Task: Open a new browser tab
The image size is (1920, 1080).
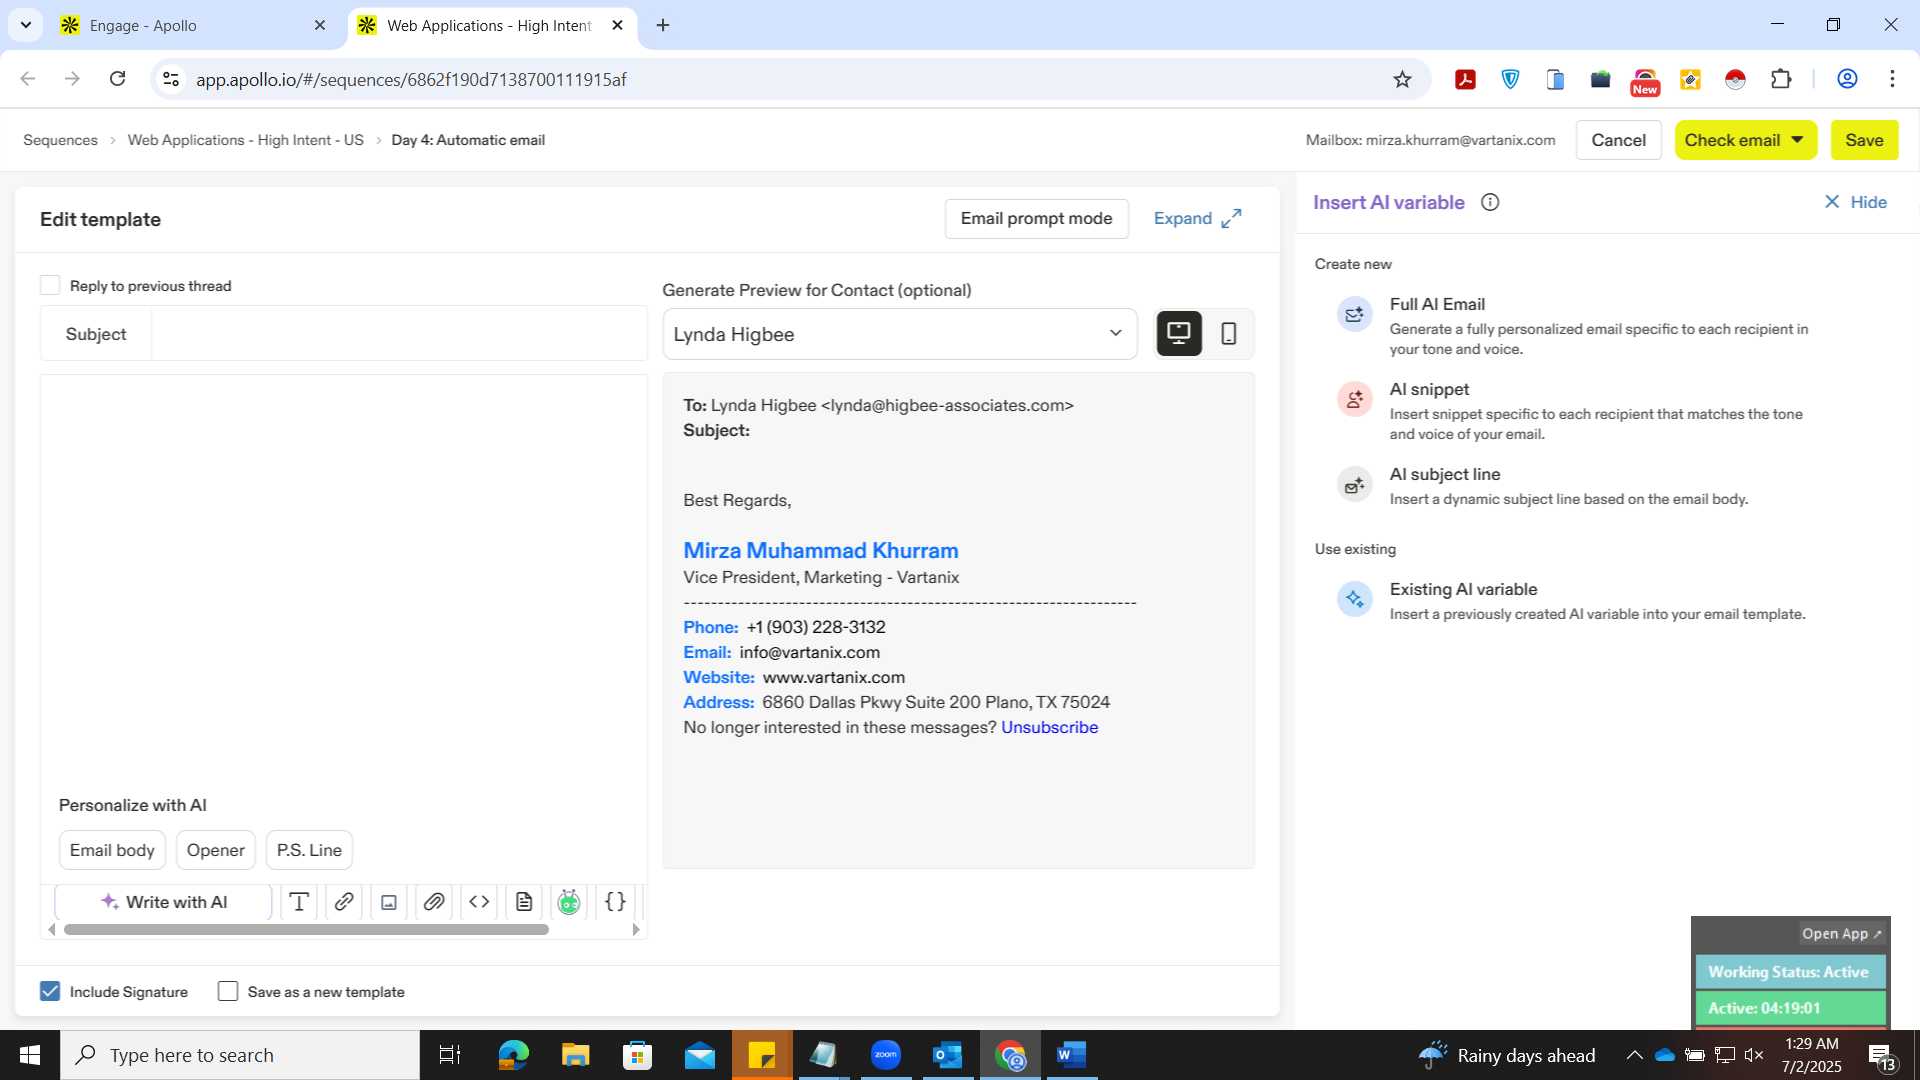Action: coord(663,26)
